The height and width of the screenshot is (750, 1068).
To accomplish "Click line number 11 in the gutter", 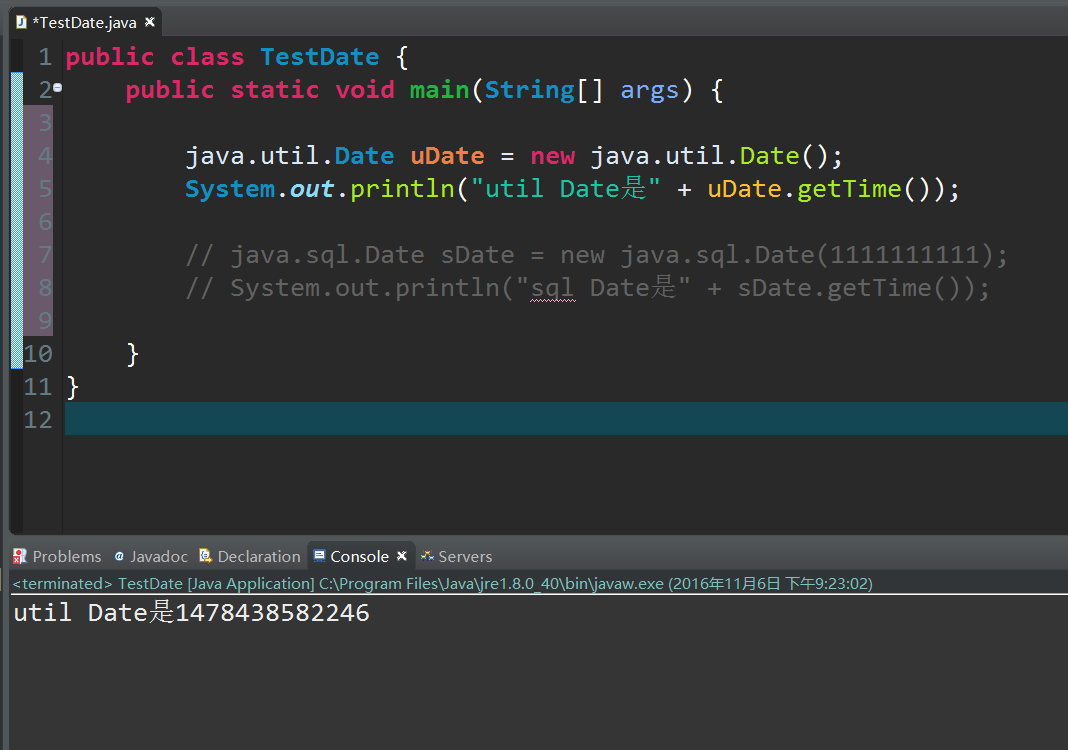I will 38,387.
